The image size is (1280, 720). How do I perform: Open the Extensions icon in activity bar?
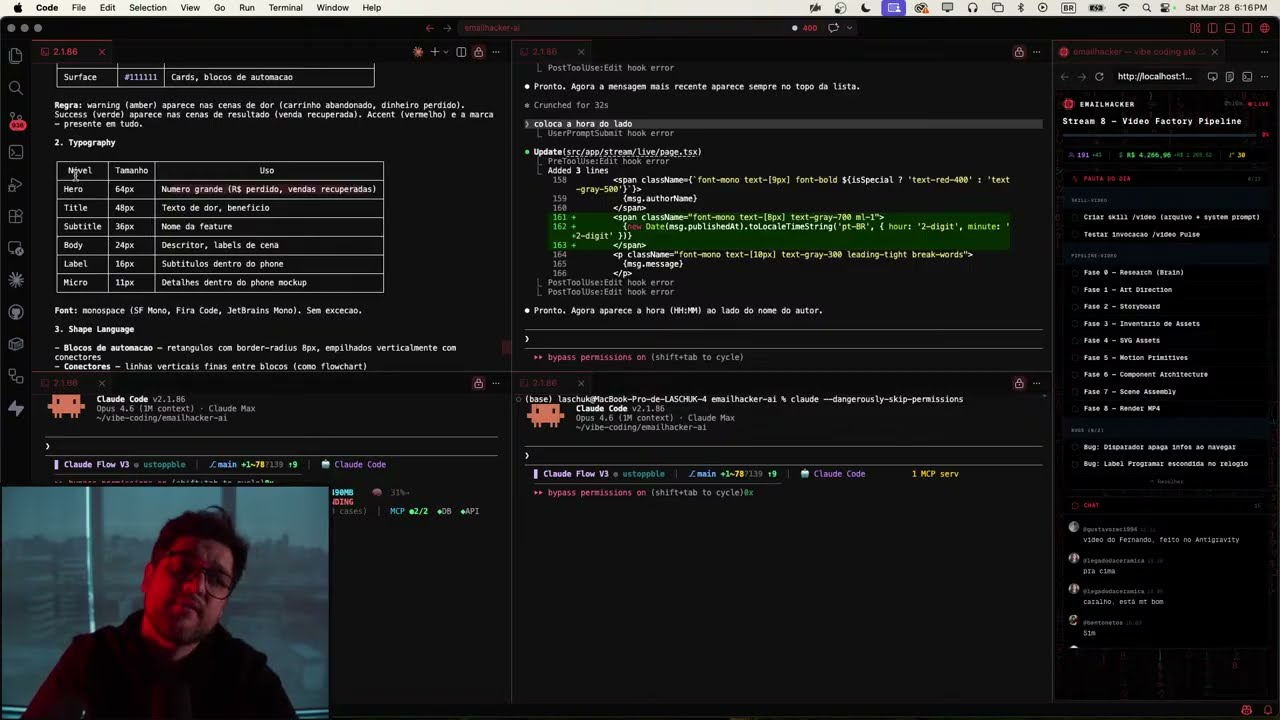pyautogui.click(x=15, y=216)
